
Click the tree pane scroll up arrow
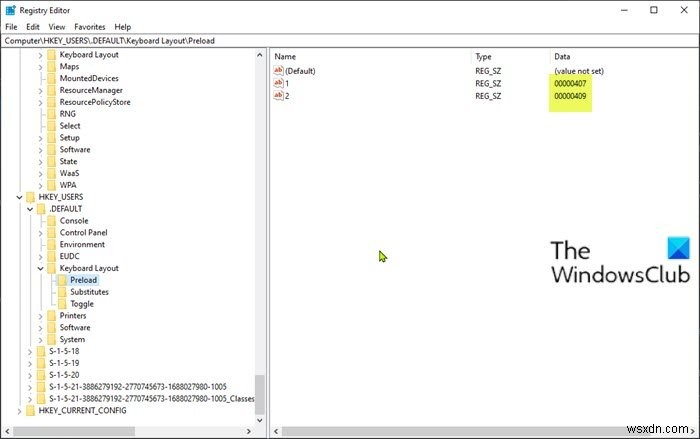click(260, 55)
